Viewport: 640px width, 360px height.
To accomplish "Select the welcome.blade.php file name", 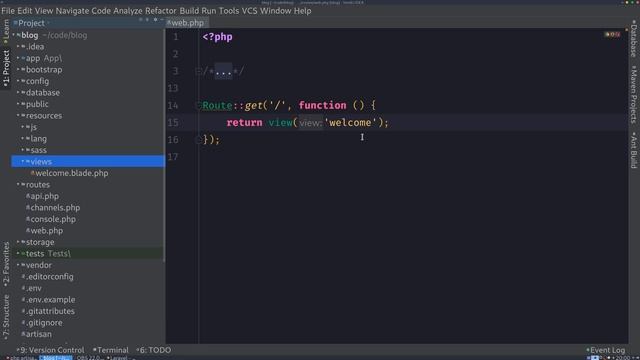I will [72, 173].
